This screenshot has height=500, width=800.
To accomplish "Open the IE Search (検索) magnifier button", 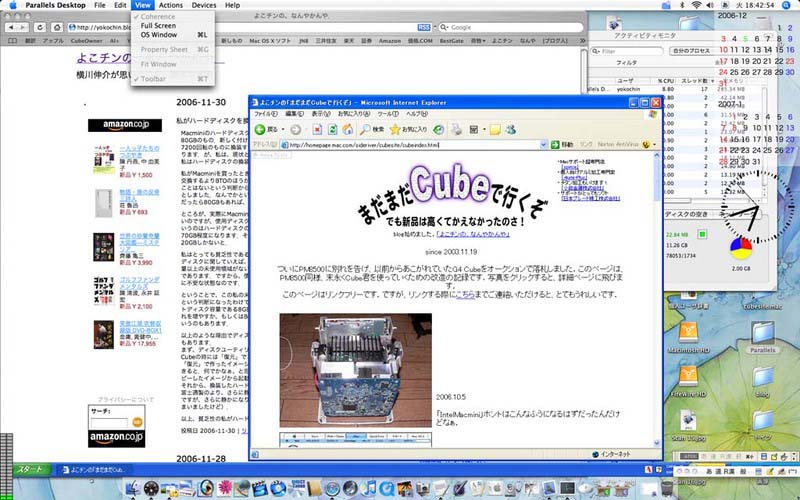I will point(371,130).
